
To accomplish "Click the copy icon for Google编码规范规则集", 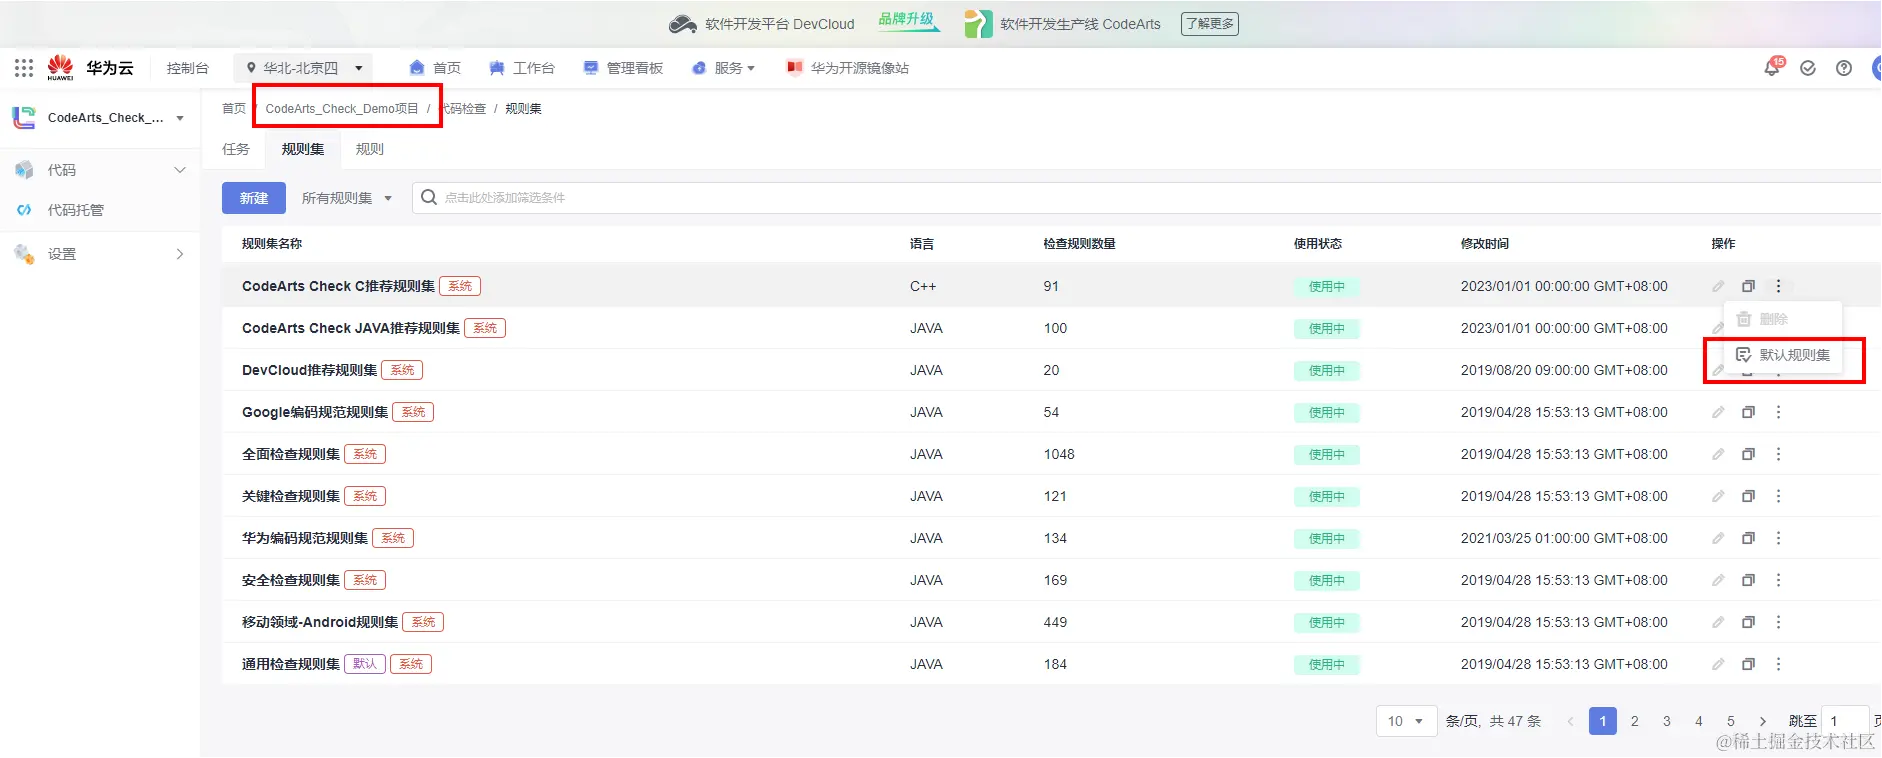I will [x=1748, y=412].
